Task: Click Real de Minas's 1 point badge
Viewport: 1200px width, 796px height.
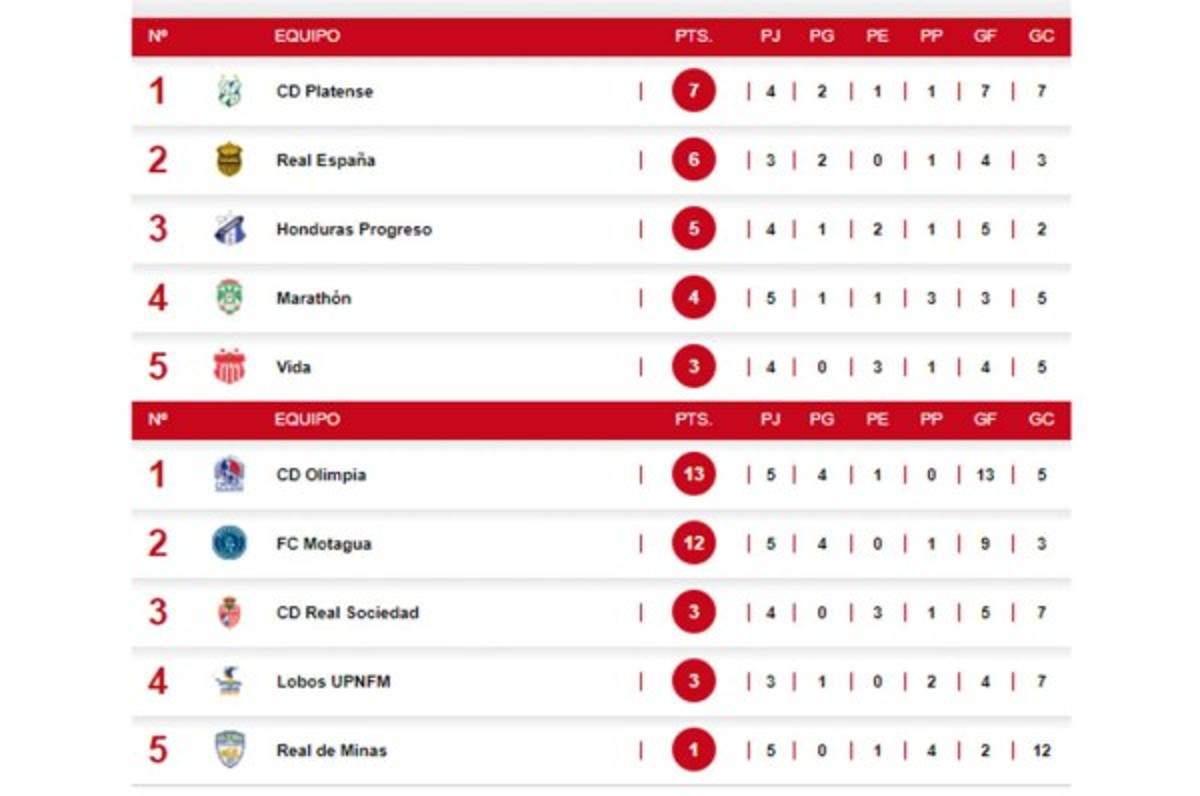Action: [694, 750]
